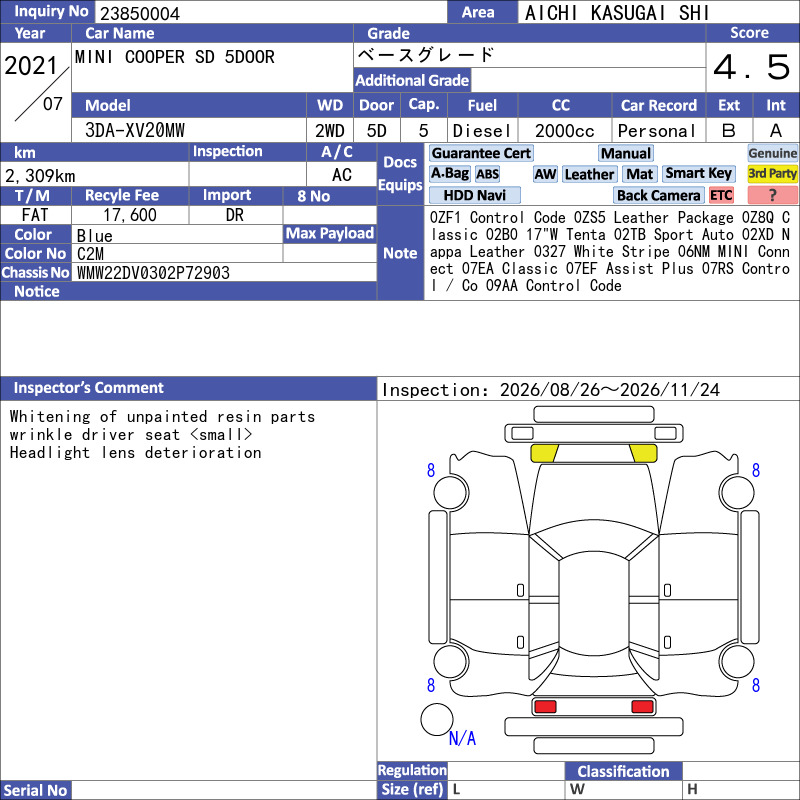This screenshot has height=800, width=800.
Task: Select the Back Camera badge
Action: [658, 195]
